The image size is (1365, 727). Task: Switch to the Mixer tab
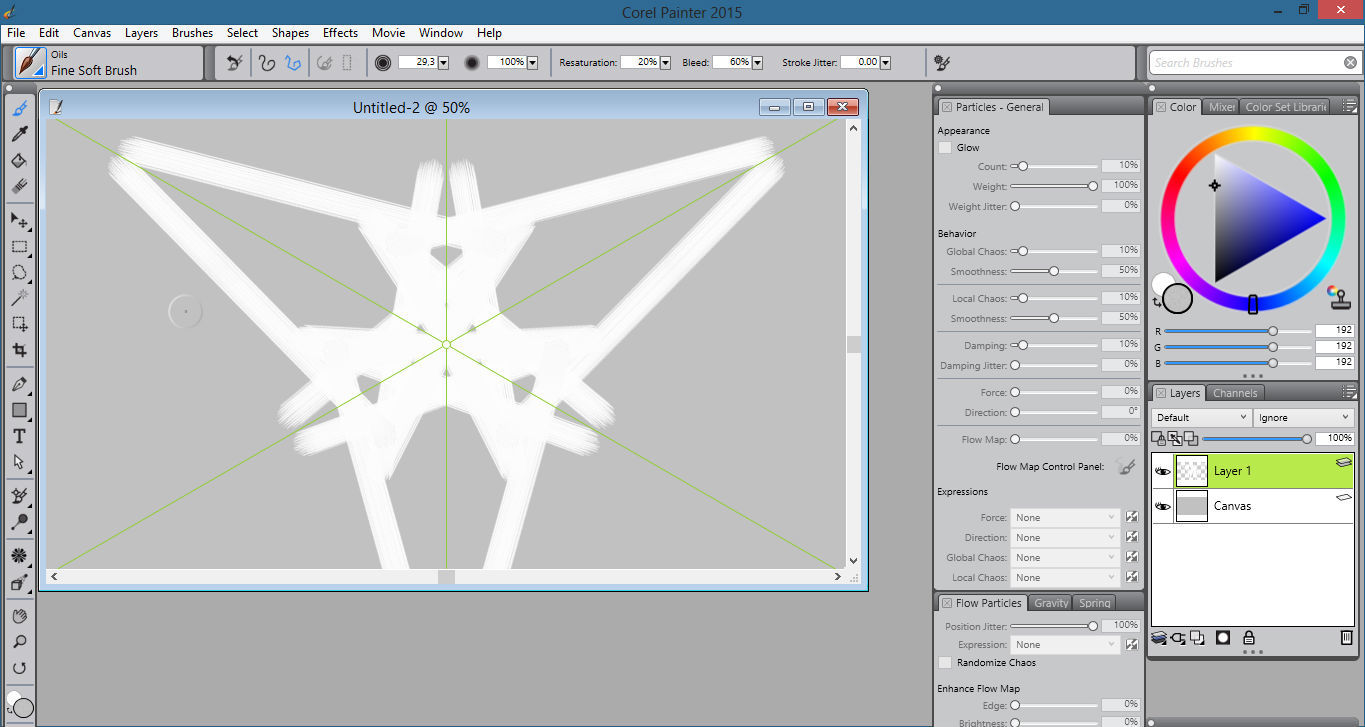coord(1222,107)
